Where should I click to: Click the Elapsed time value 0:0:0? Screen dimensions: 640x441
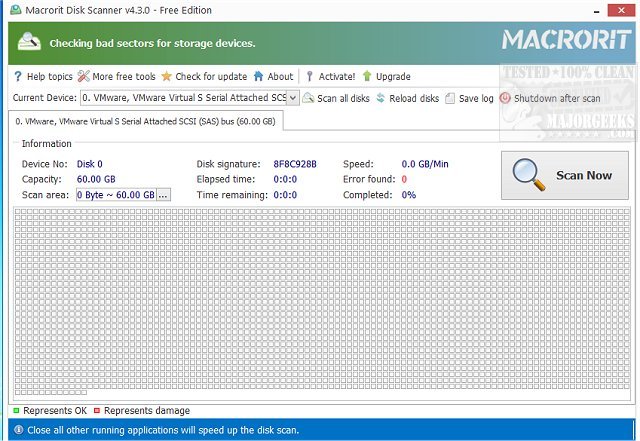pos(285,179)
